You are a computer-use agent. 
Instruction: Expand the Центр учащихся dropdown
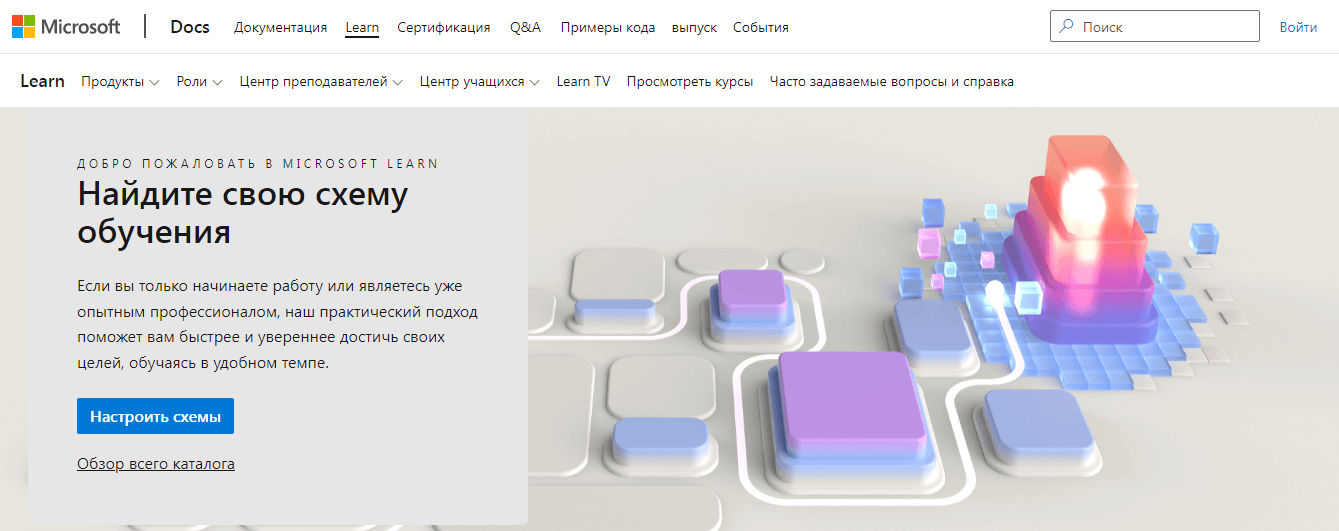click(x=480, y=81)
